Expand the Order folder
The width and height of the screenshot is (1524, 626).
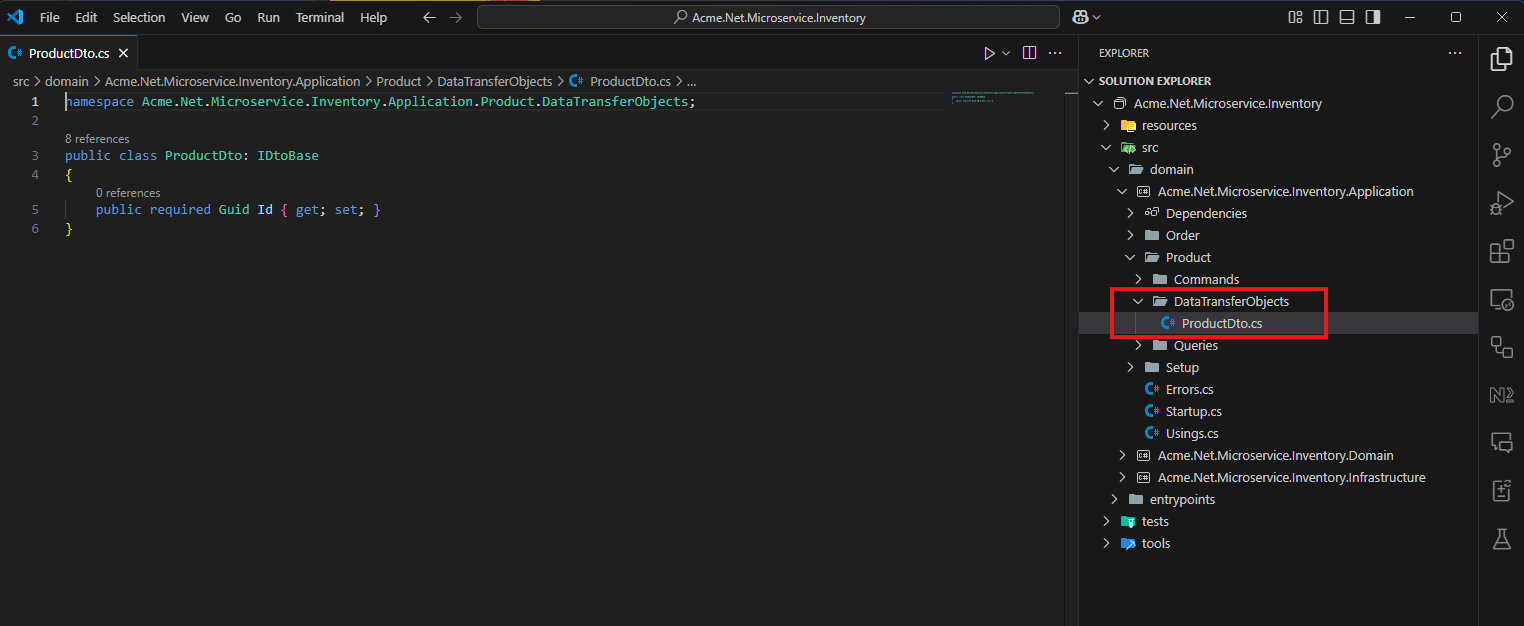1130,235
